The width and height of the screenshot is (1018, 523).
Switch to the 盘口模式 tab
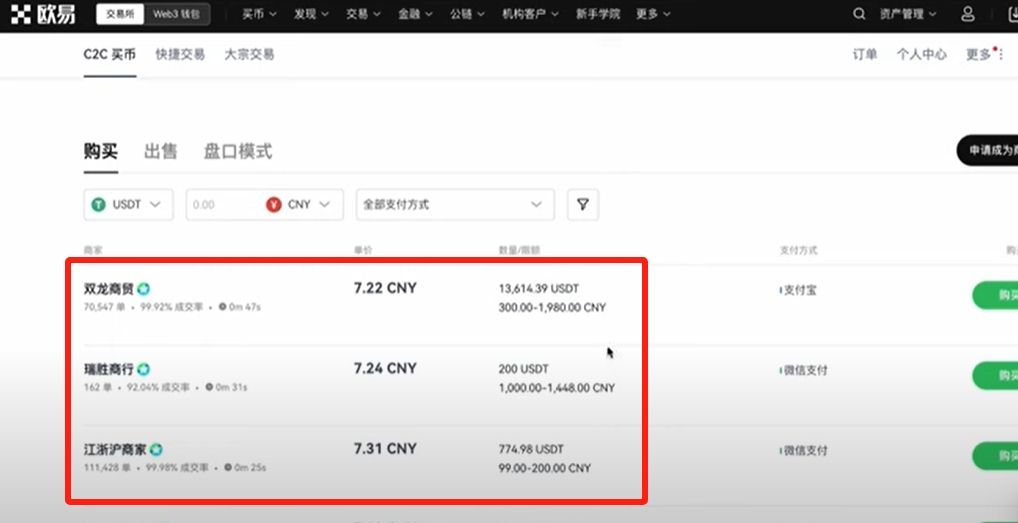[238, 152]
